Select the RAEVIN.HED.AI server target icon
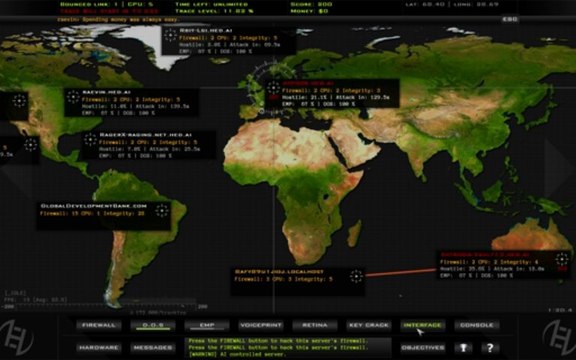The width and height of the screenshot is (576, 360). [x=73, y=97]
